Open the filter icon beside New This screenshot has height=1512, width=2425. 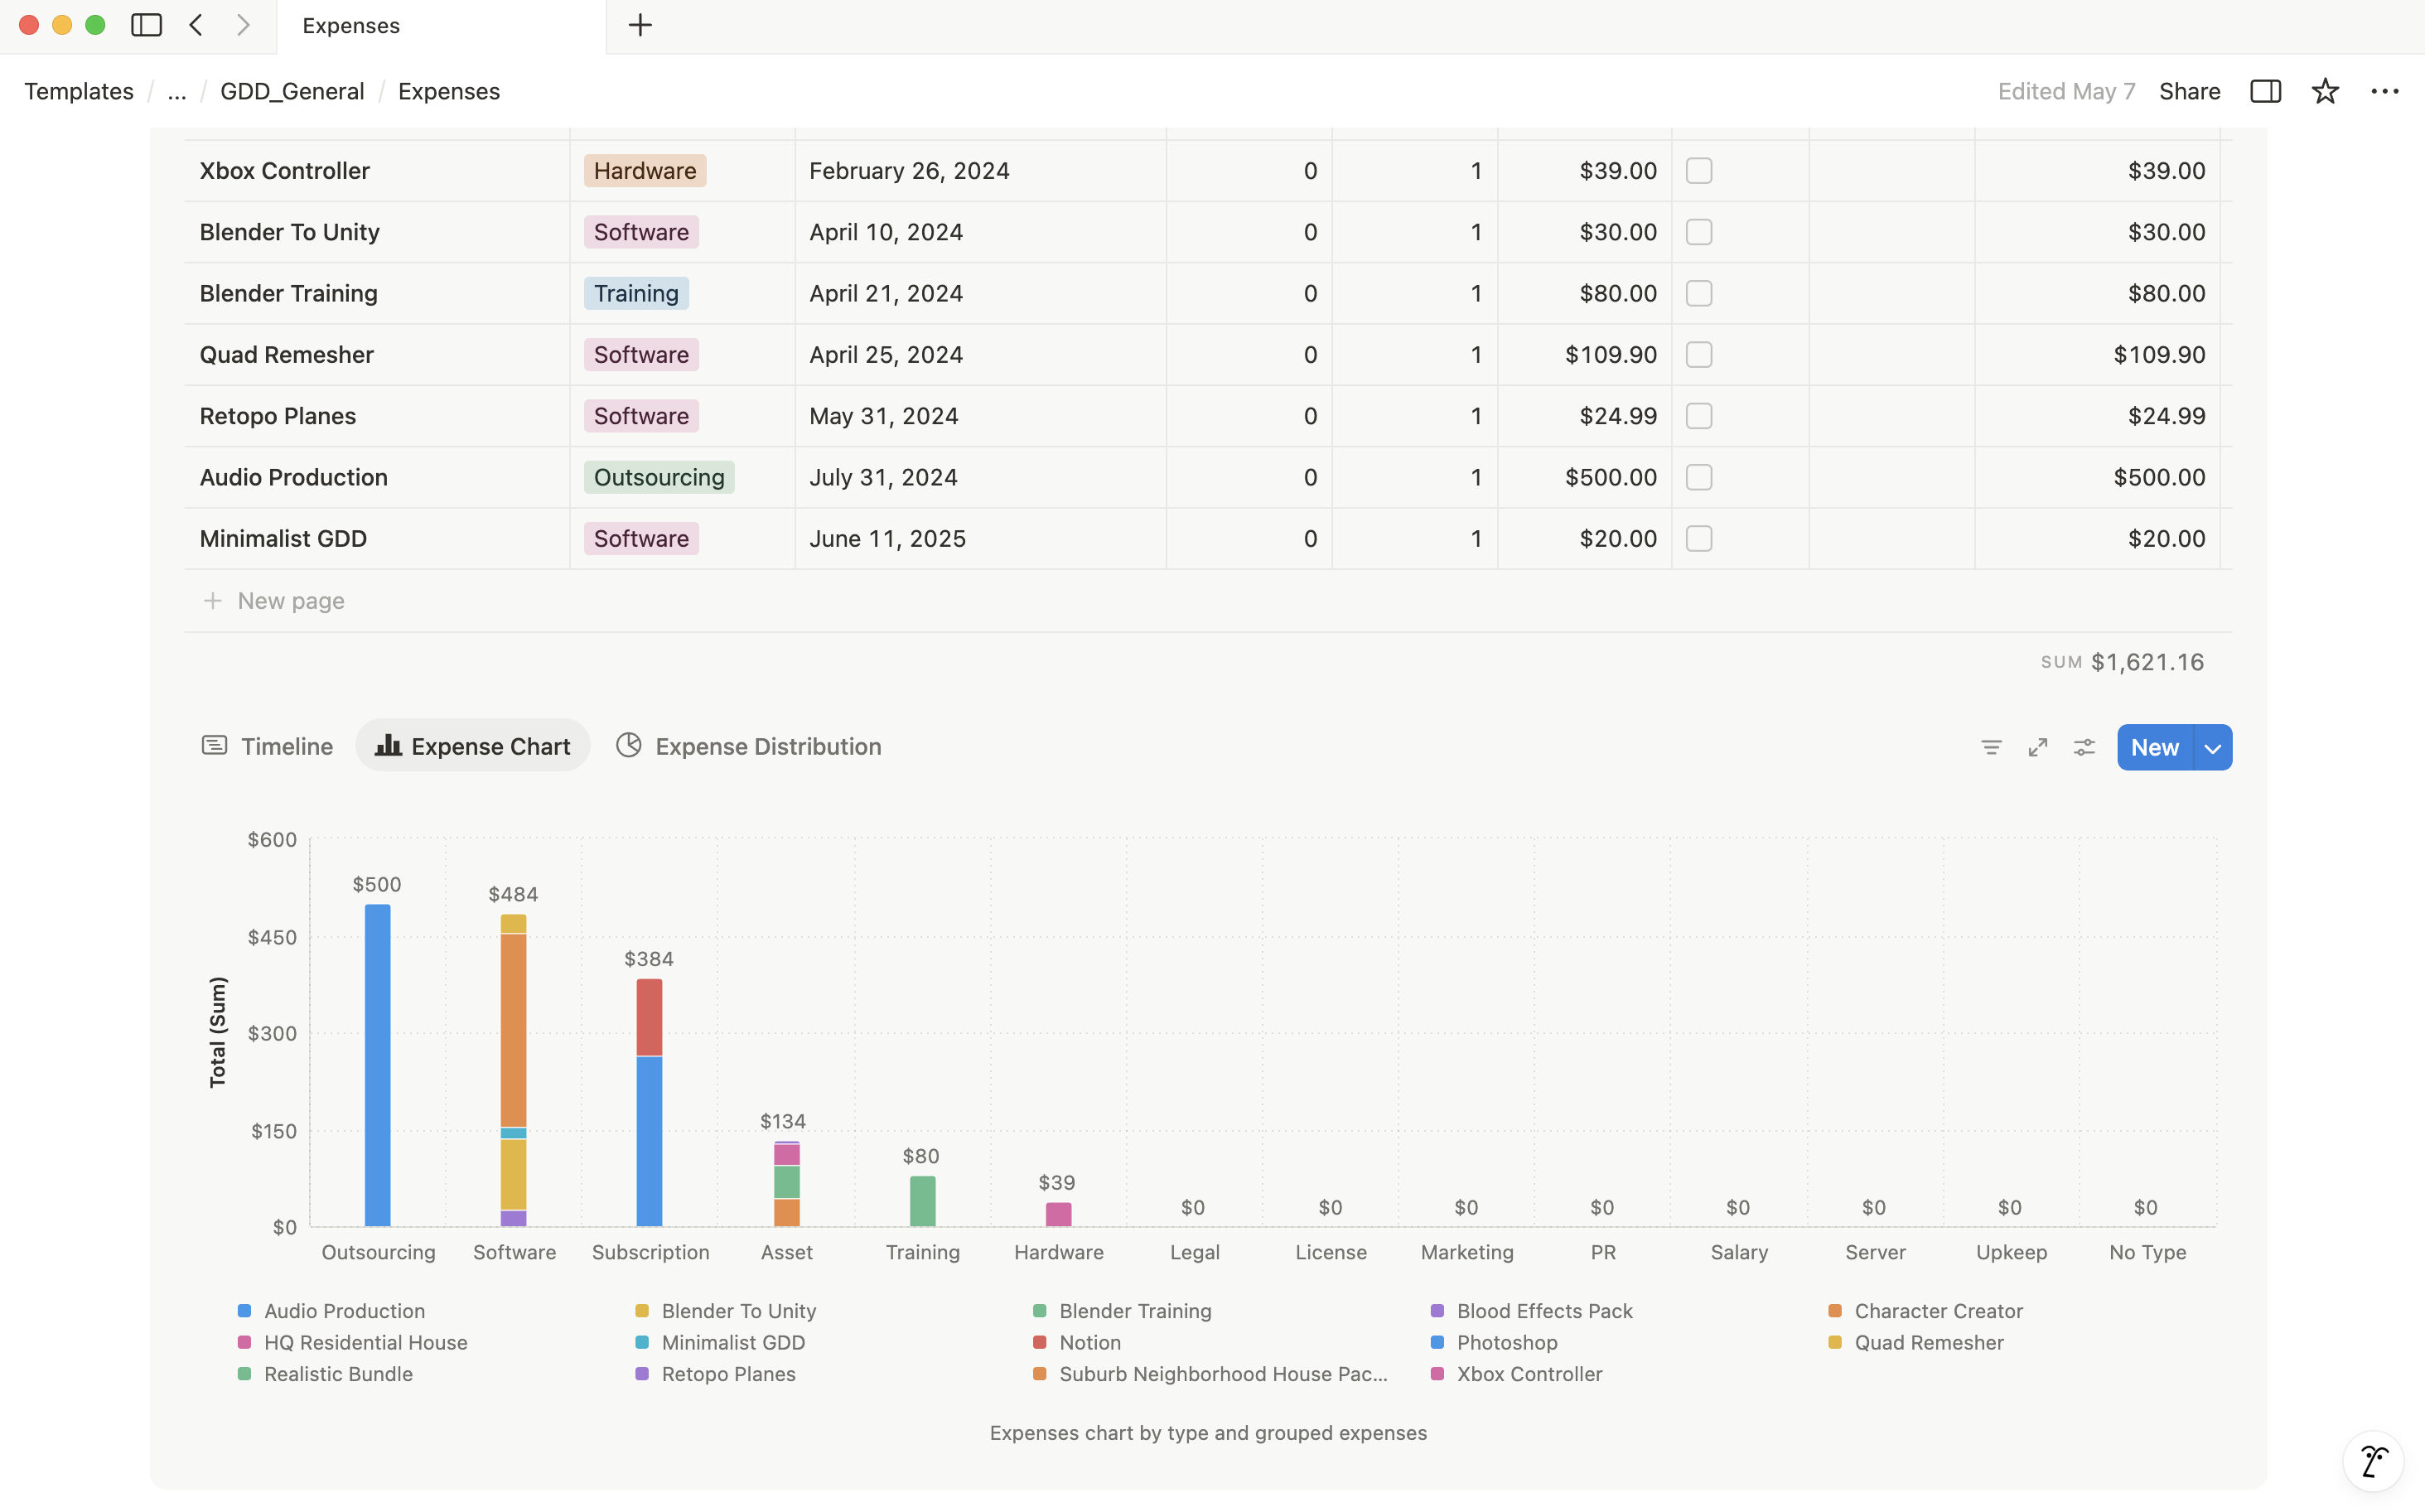(x=1991, y=747)
